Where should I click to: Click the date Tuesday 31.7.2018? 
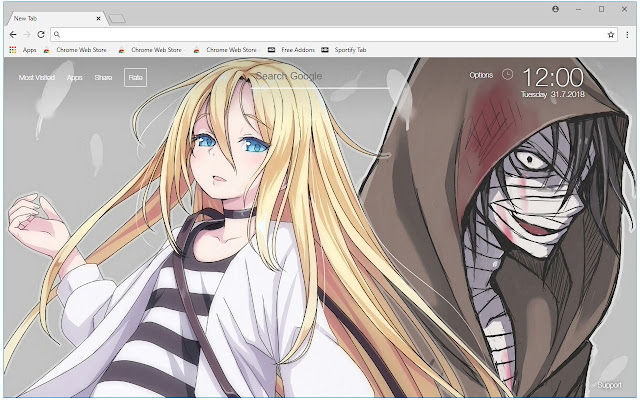tap(553, 94)
